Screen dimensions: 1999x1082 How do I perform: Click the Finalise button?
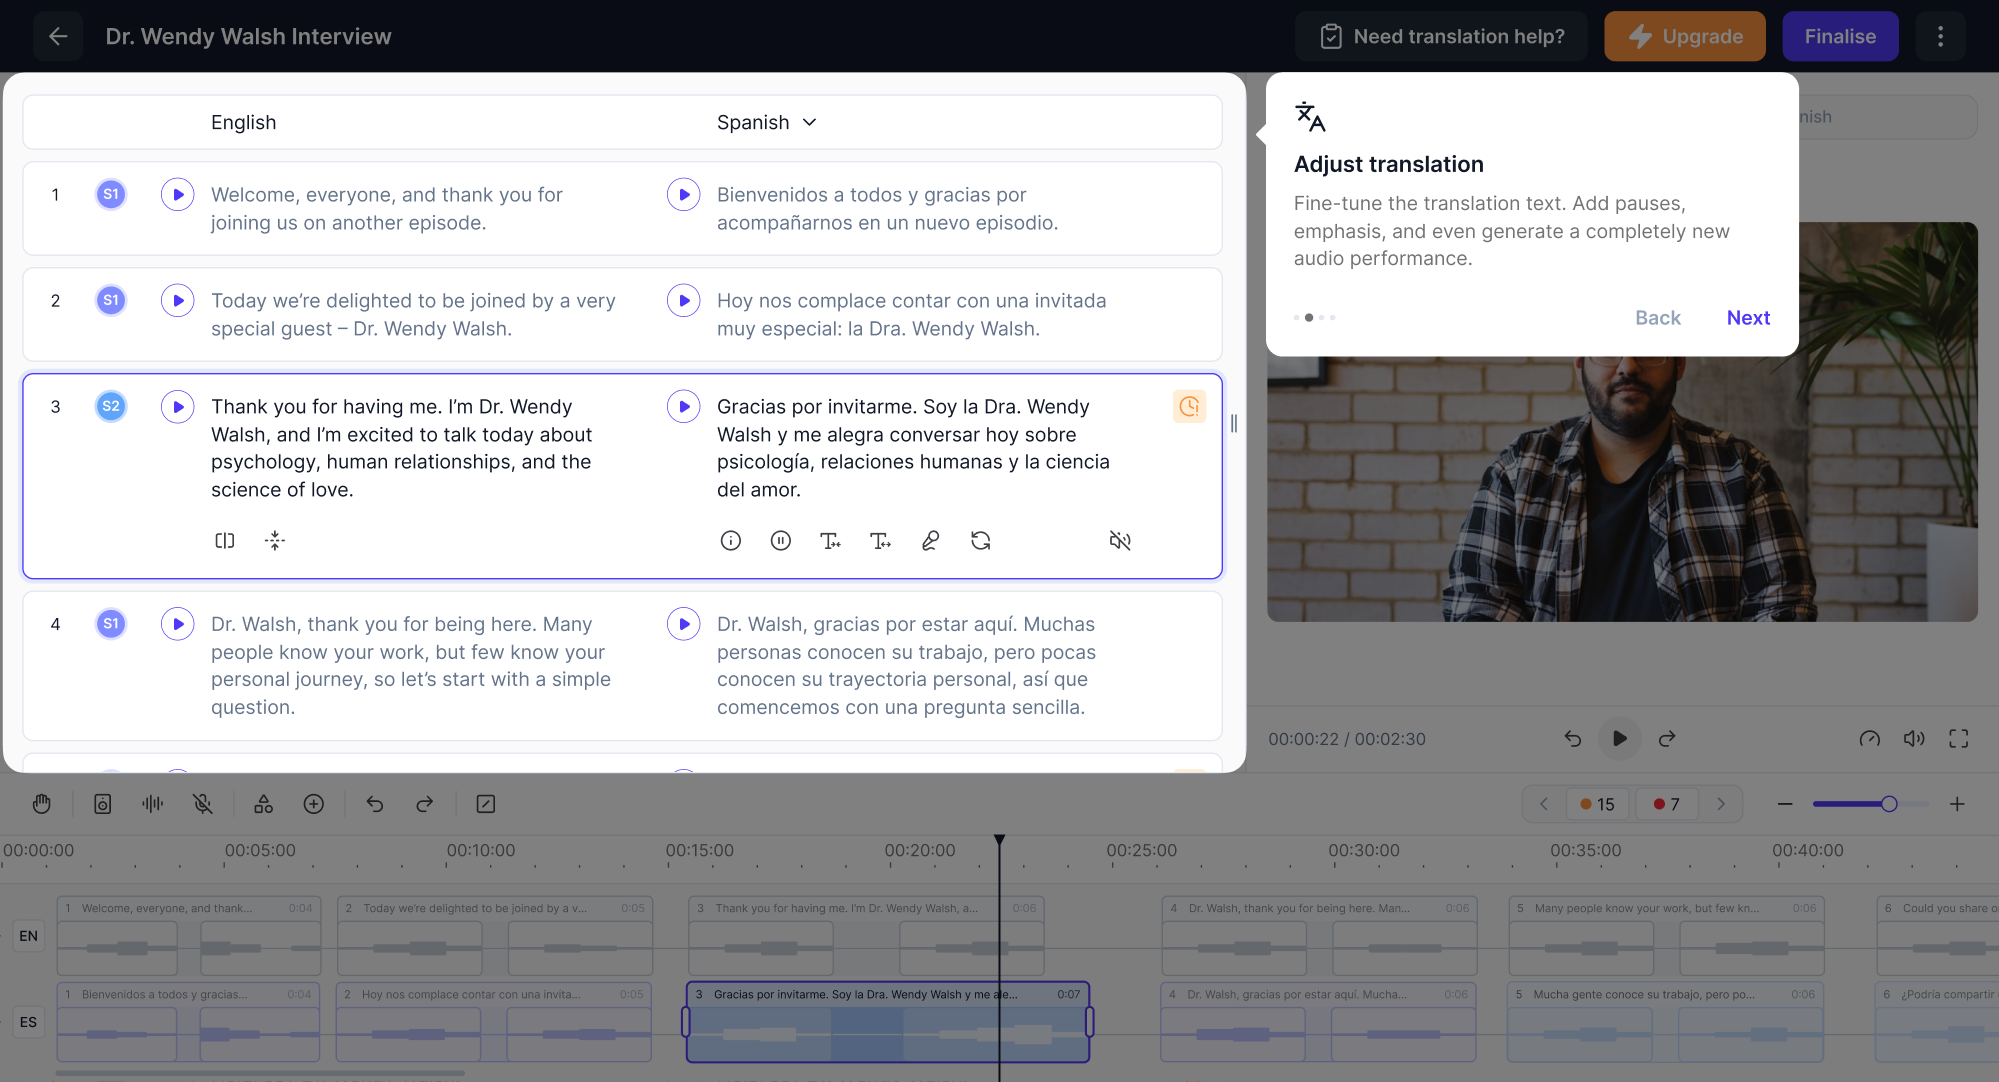1840,36
